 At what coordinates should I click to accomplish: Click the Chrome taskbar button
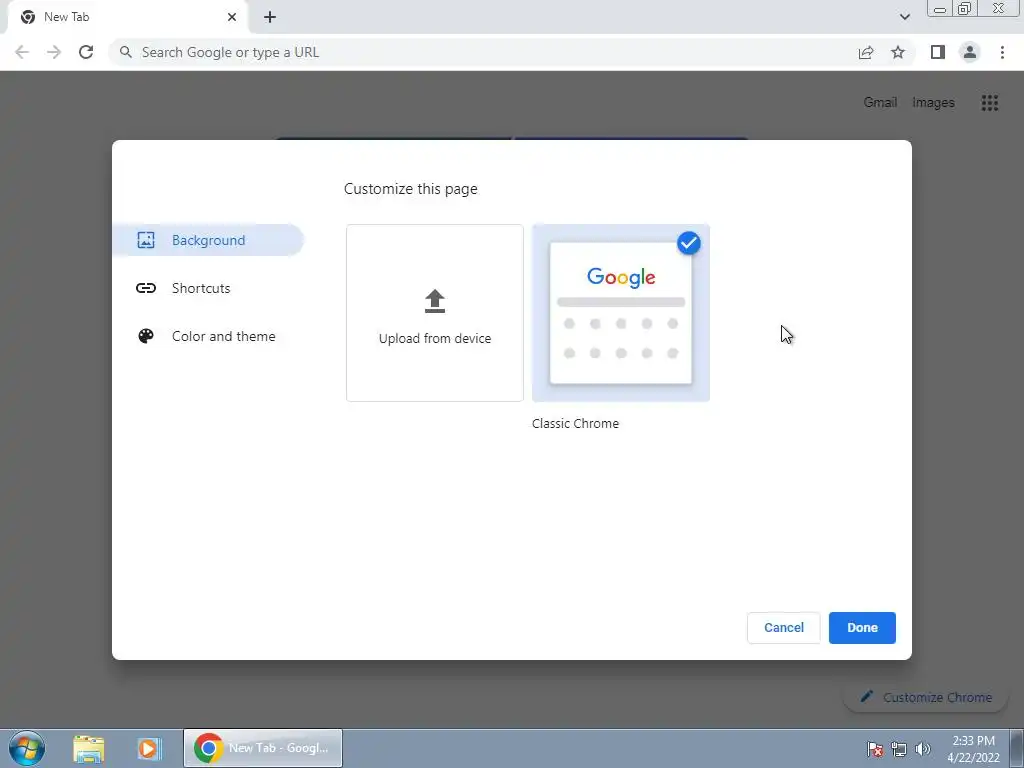[x=263, y=748]
